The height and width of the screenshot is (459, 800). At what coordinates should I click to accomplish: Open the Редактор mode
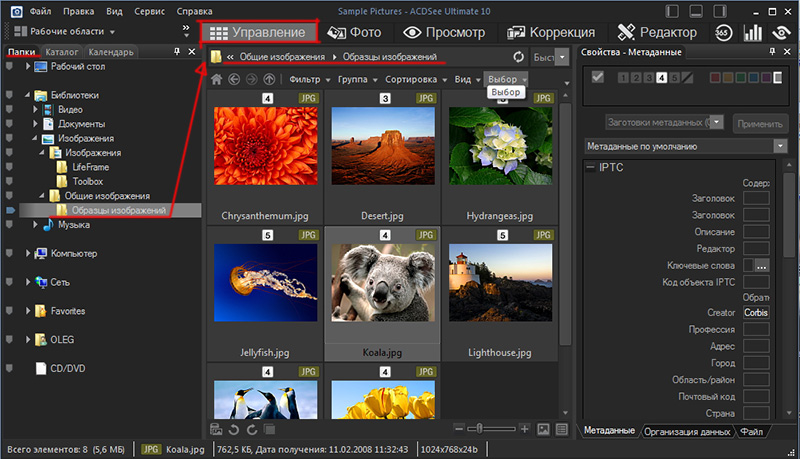657,33
